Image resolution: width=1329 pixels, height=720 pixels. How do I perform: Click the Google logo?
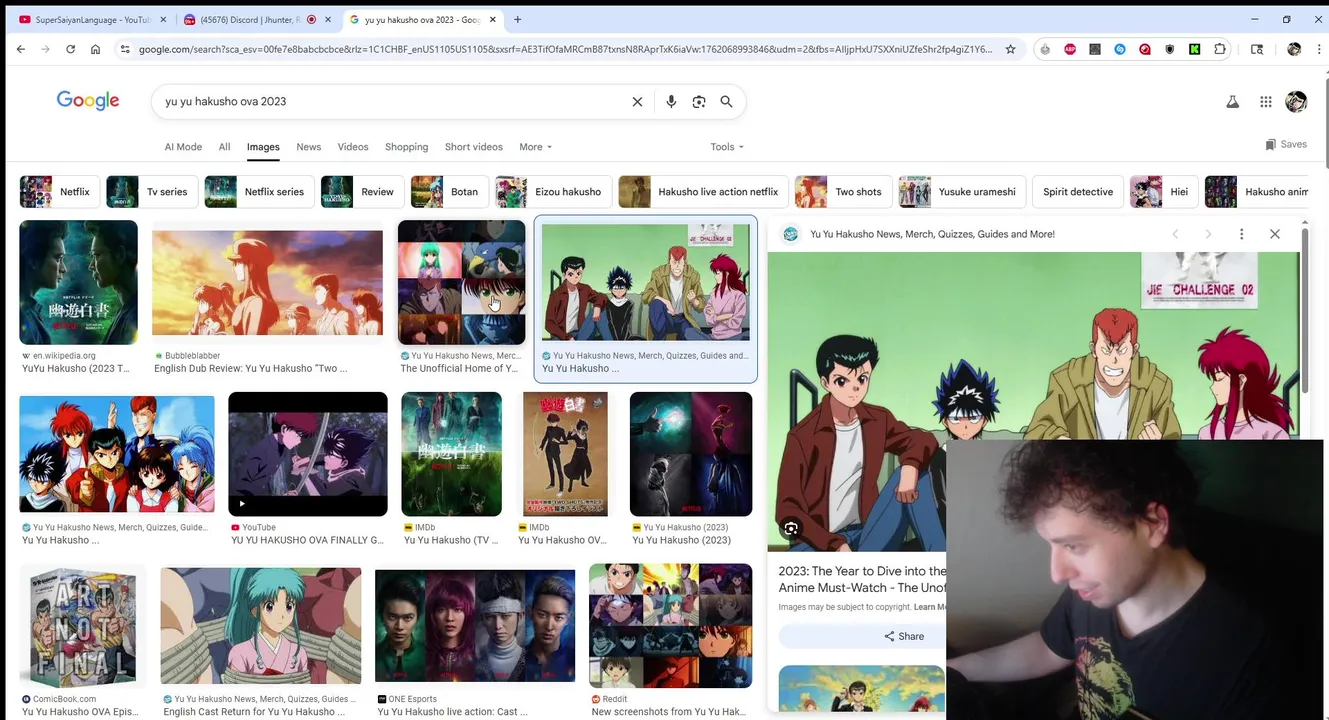coord(88,101)
